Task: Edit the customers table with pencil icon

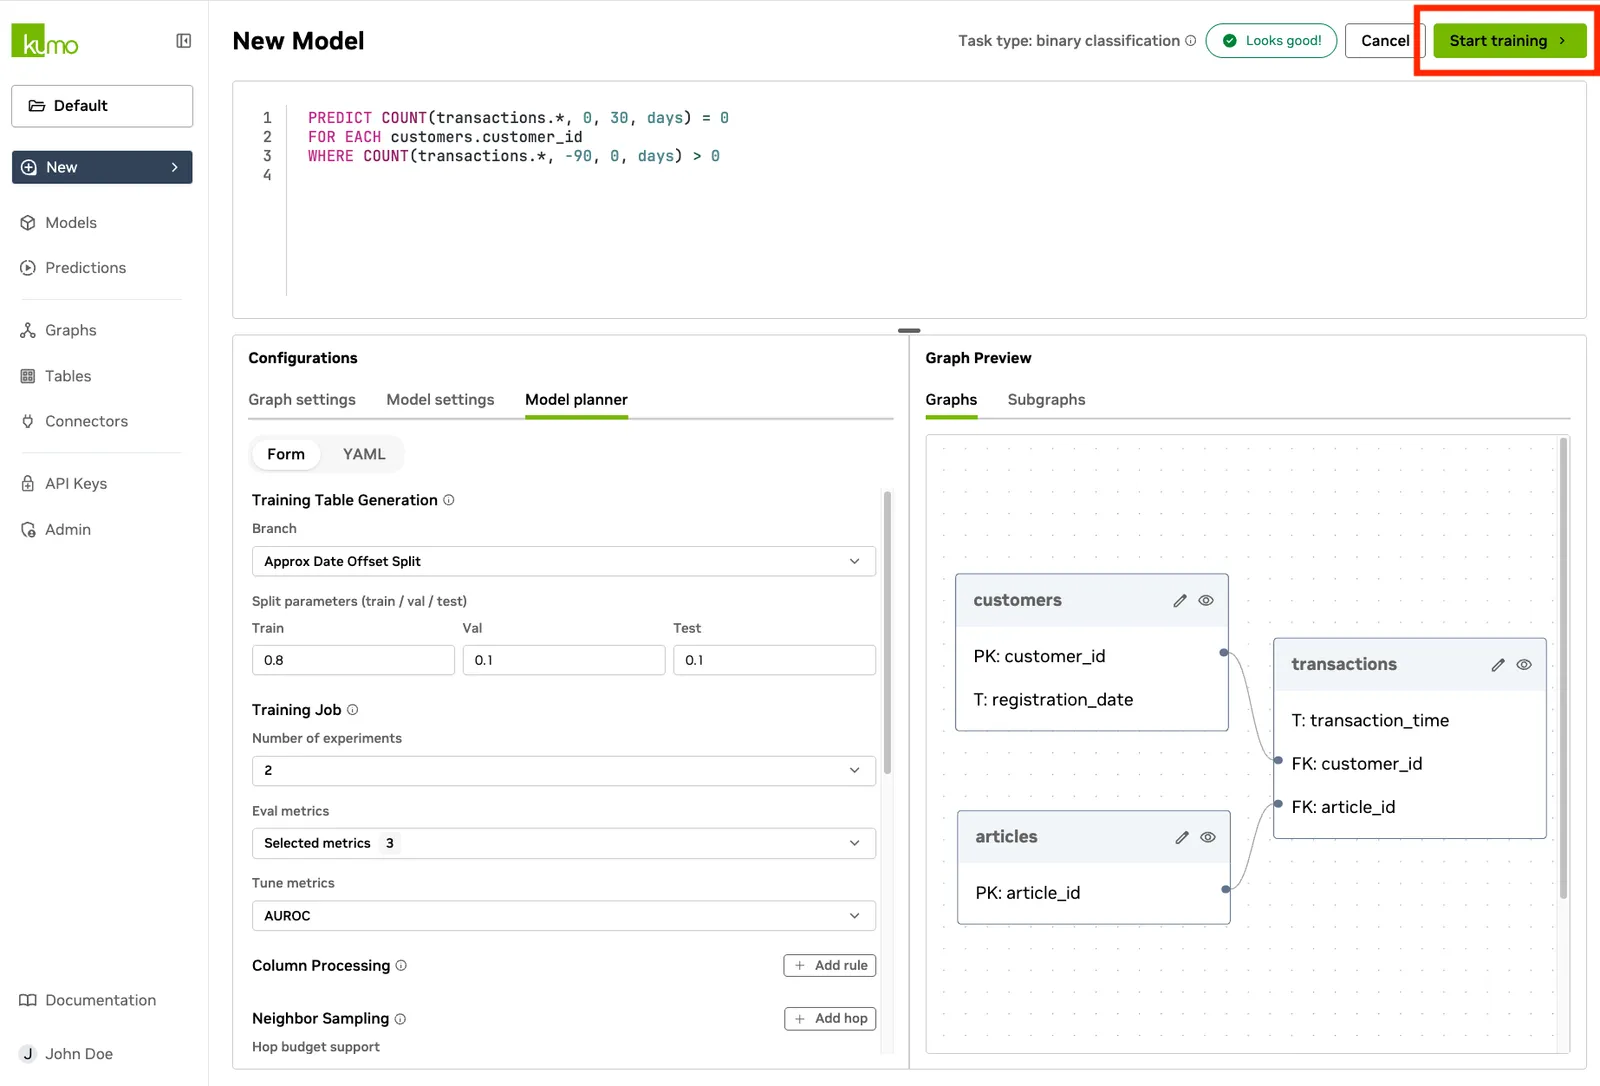Action: tap(1180, 601)
